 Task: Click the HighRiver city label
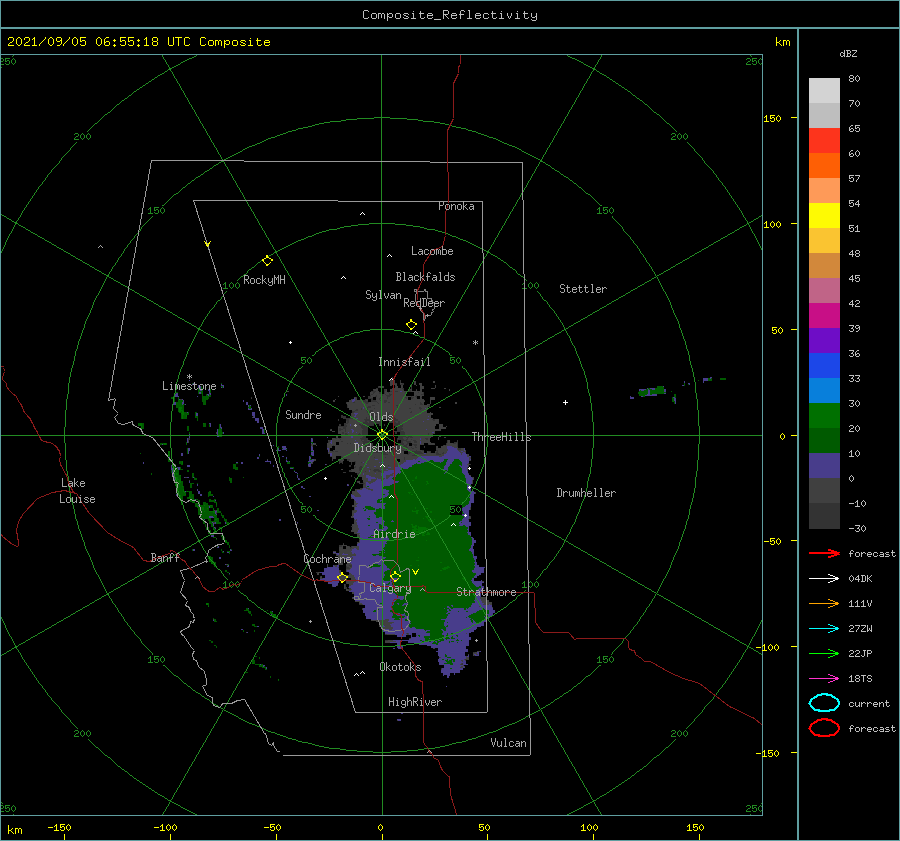[x=415, y=702]
